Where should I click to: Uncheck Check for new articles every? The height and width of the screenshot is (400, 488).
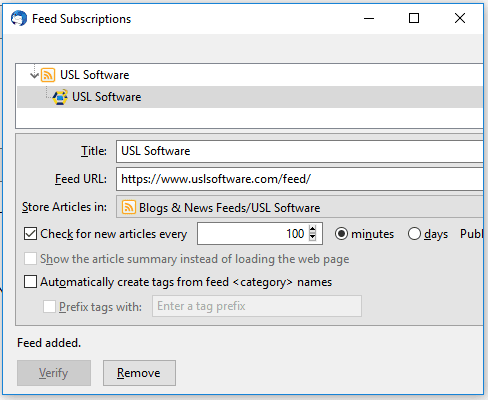click(x=30, y=234)
